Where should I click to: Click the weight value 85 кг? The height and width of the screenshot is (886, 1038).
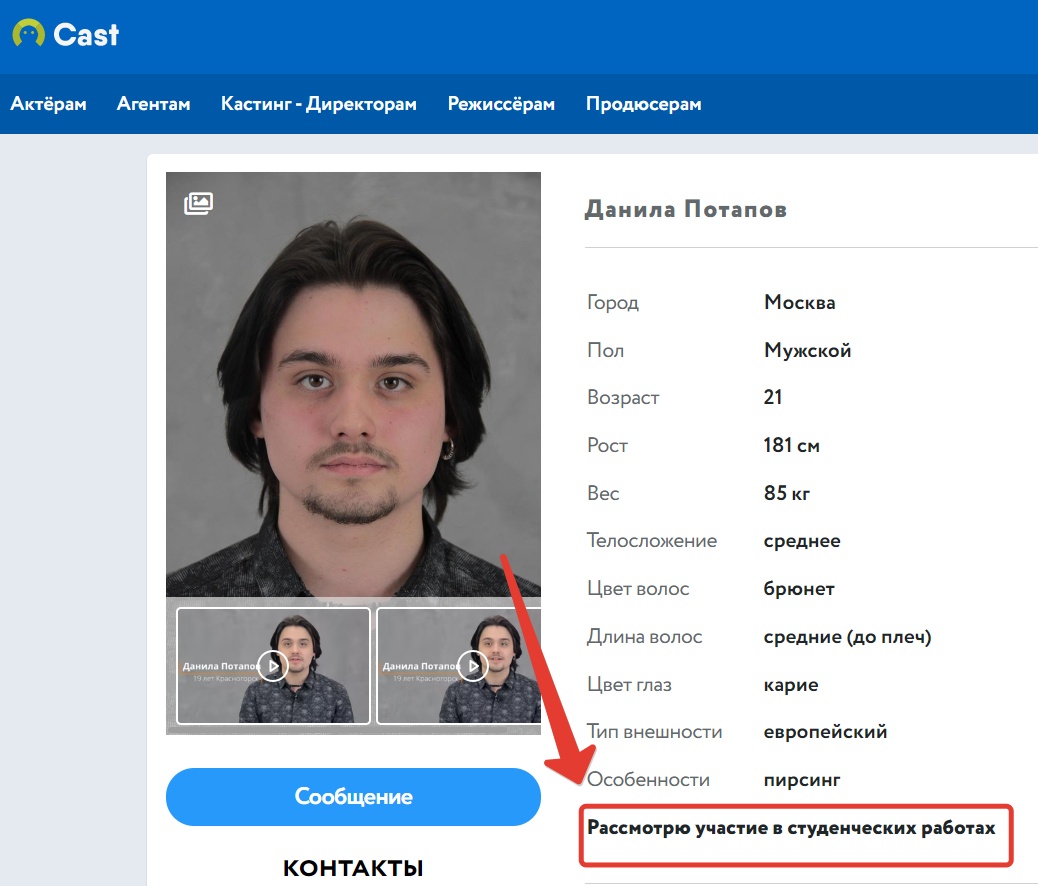click(x=786, y=493)
